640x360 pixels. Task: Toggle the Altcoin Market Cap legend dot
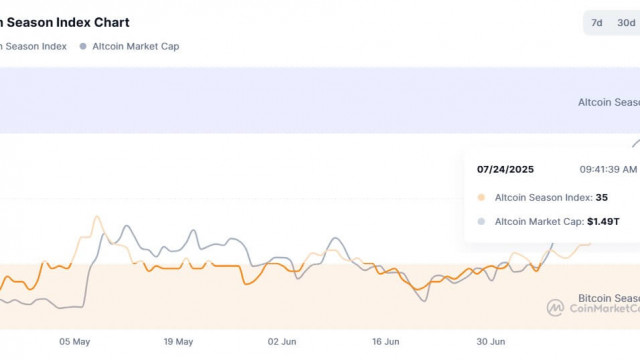(83, 47)
